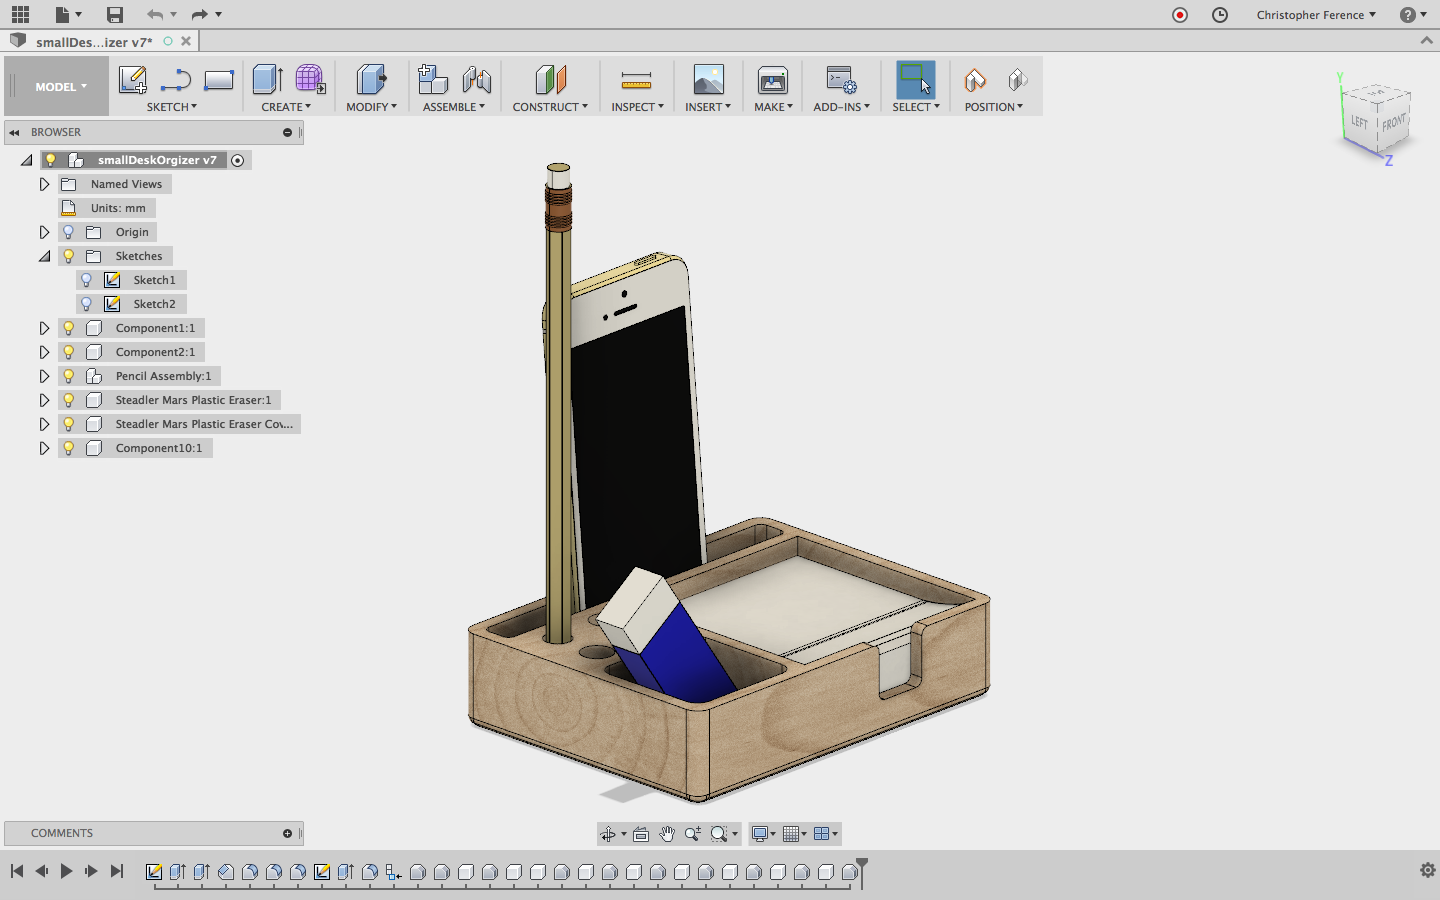Click the Revert Position icon

(1017, 80)
